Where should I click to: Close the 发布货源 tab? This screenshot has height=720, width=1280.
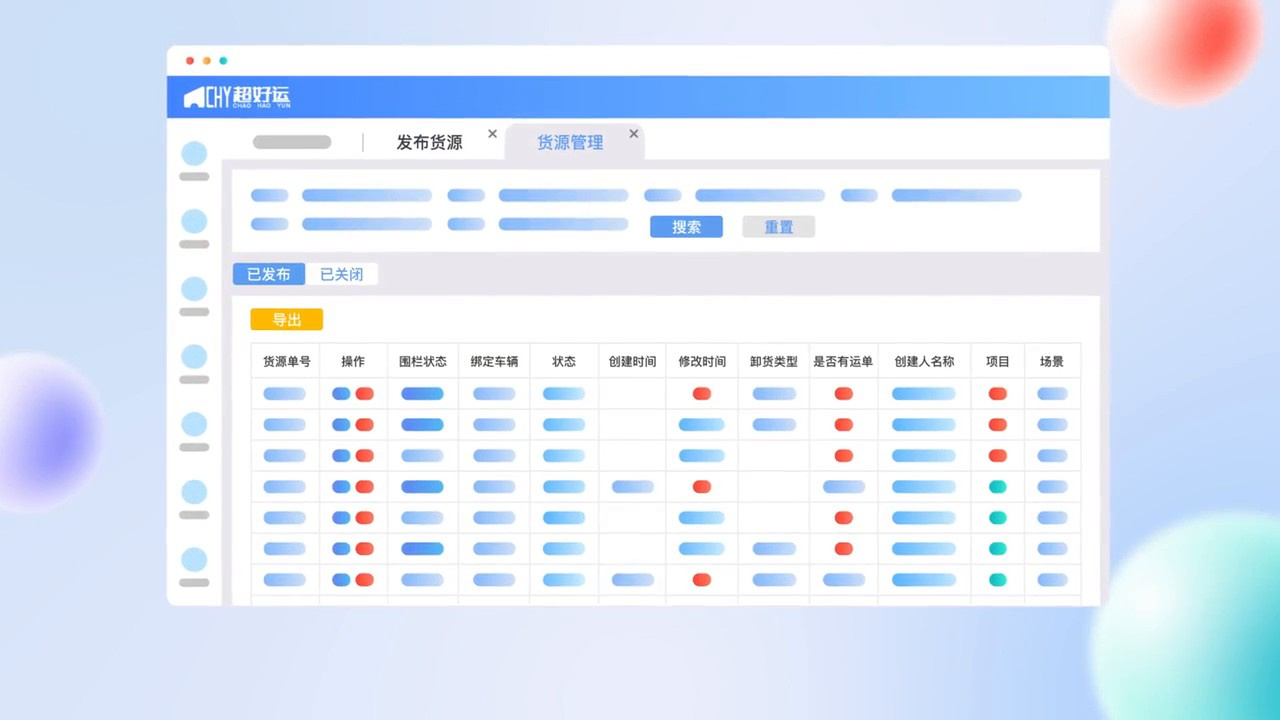tap(492, 134)
